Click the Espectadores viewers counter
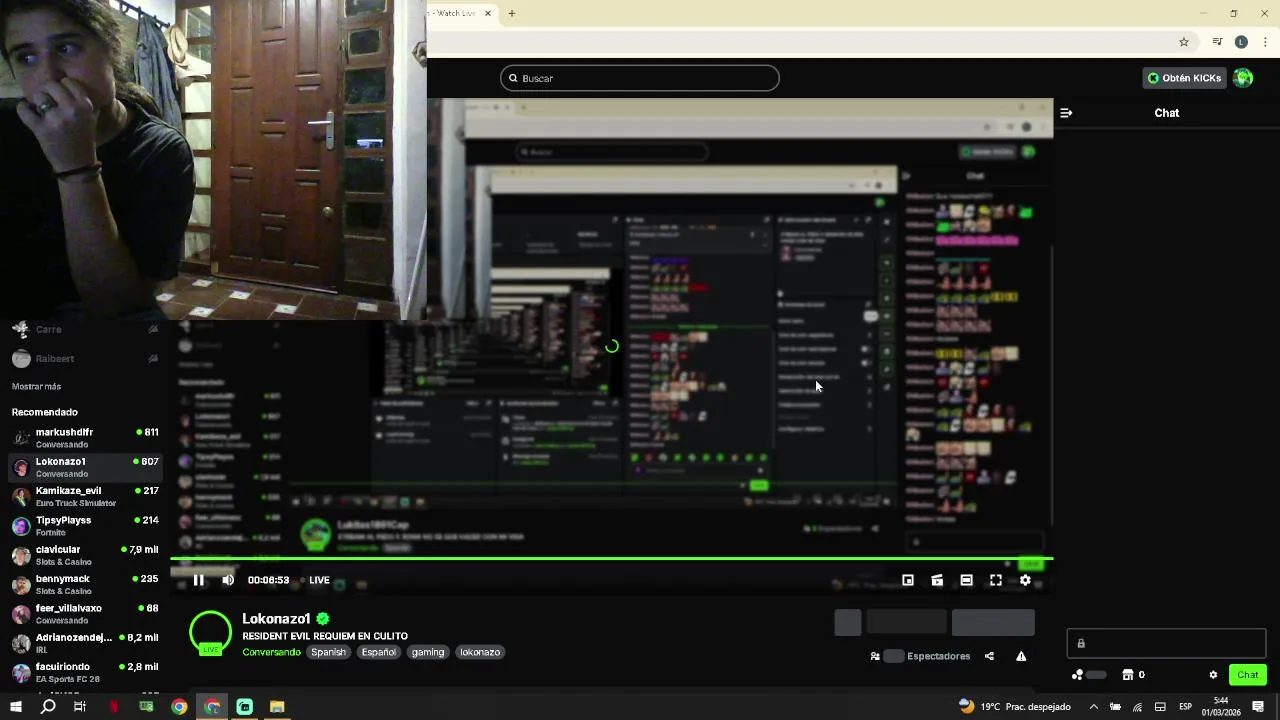 (x=920, y=656)
